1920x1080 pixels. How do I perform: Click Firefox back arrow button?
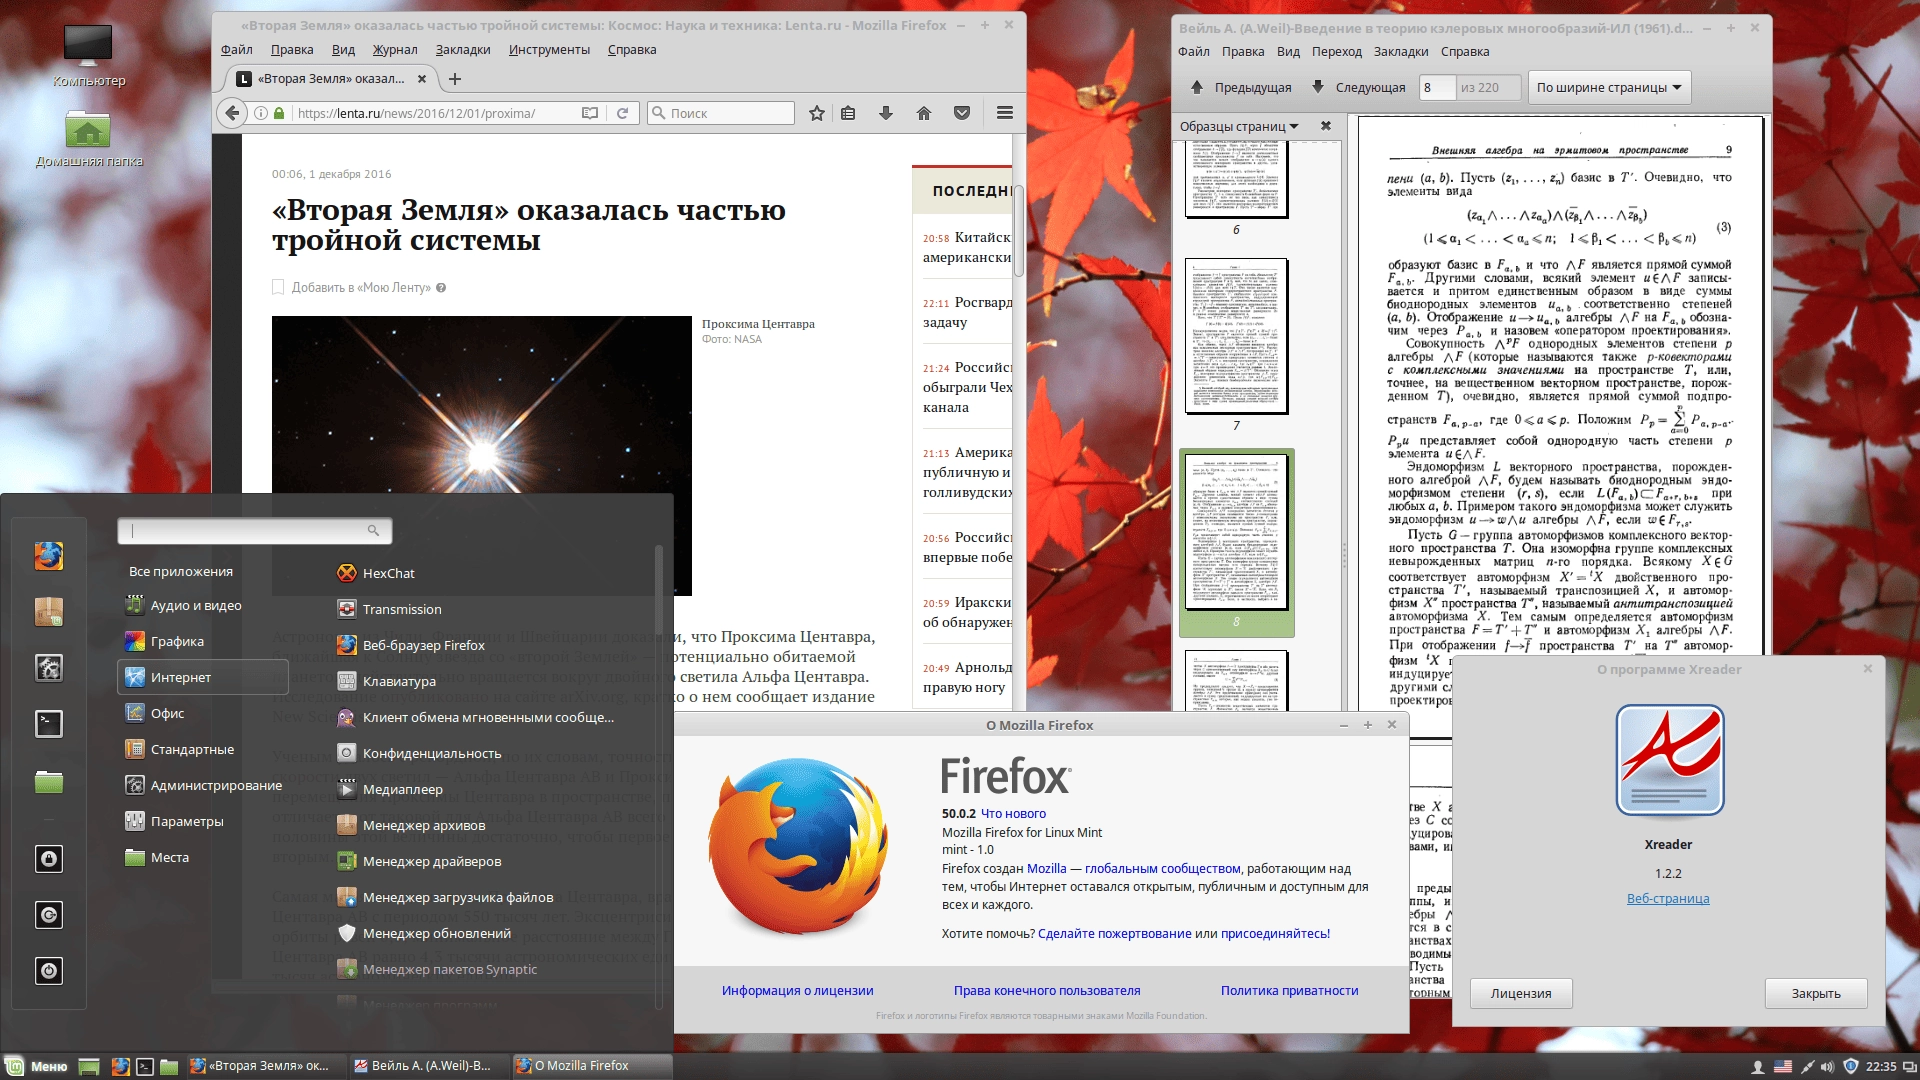coord(232,113)
